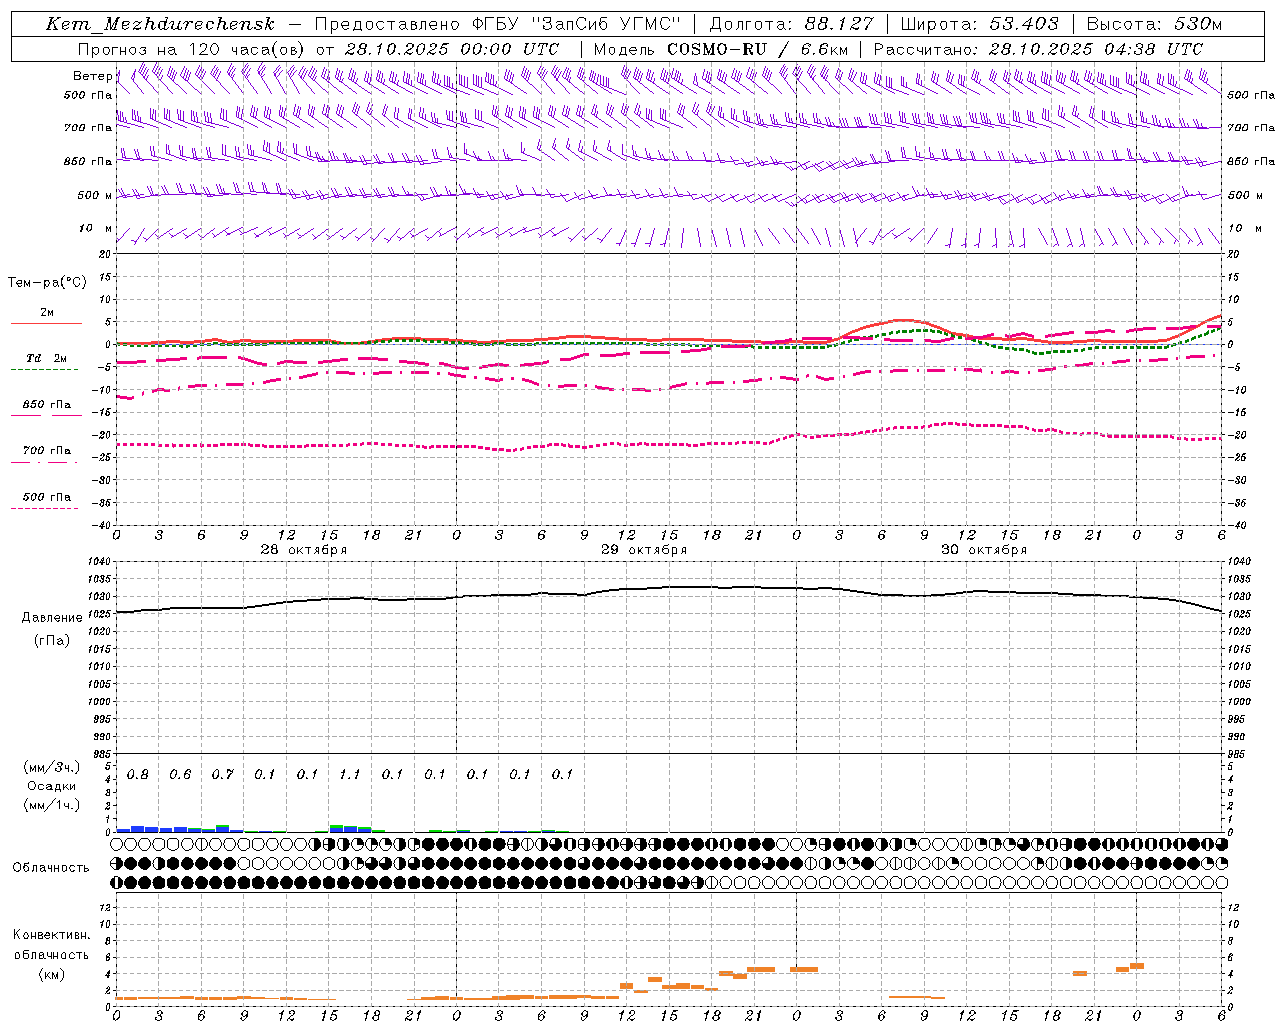Click the Тем-ра(°C) axis title
The width and height of the screenshot is (1280, 1024).
(x=47, y=283)
